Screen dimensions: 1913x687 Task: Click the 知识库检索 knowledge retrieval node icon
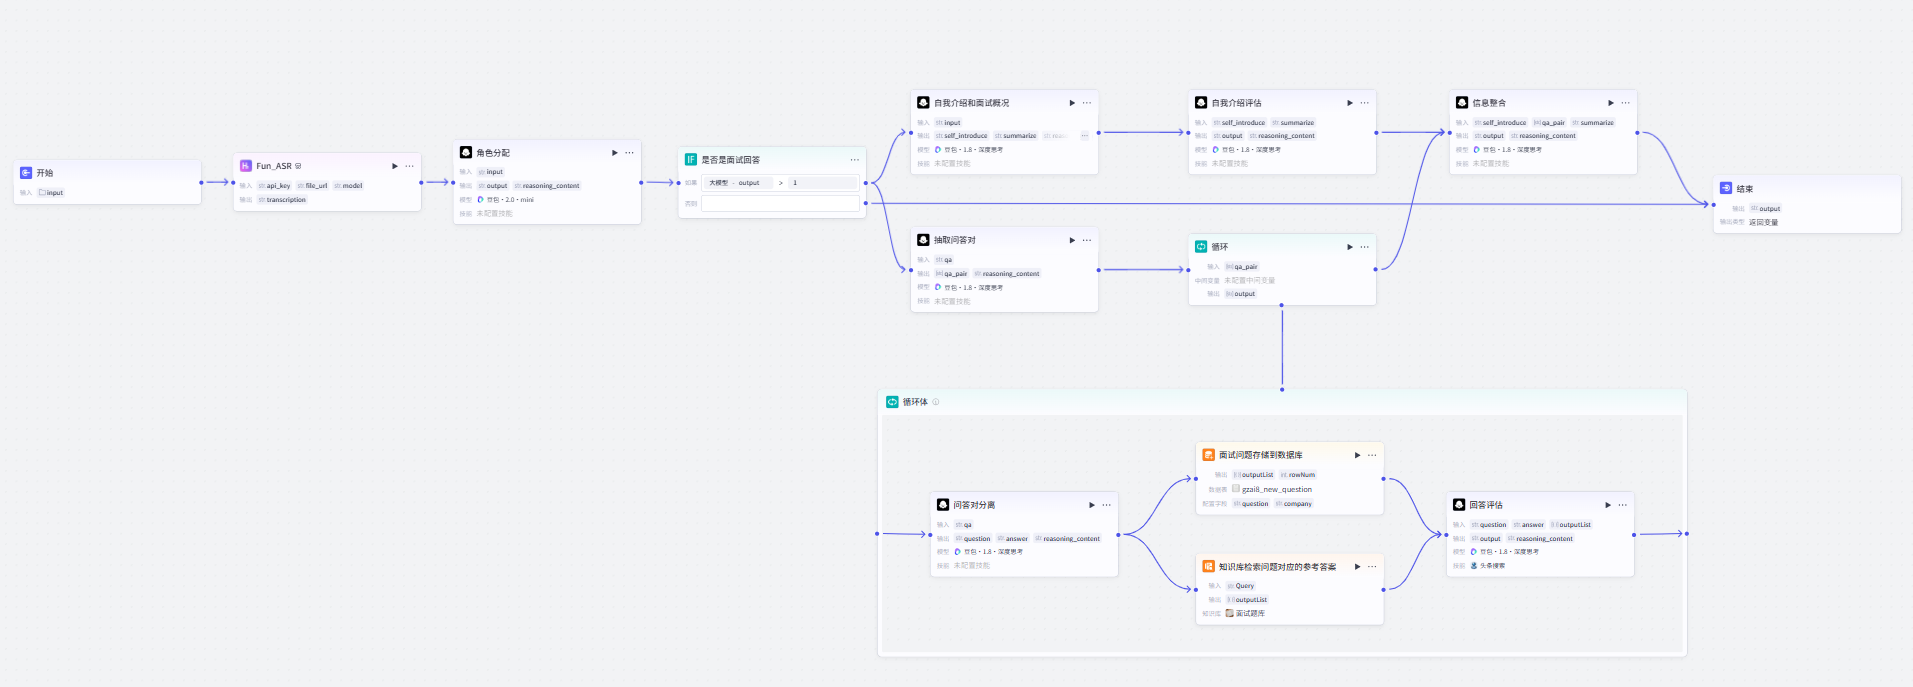pos(1209,566)
